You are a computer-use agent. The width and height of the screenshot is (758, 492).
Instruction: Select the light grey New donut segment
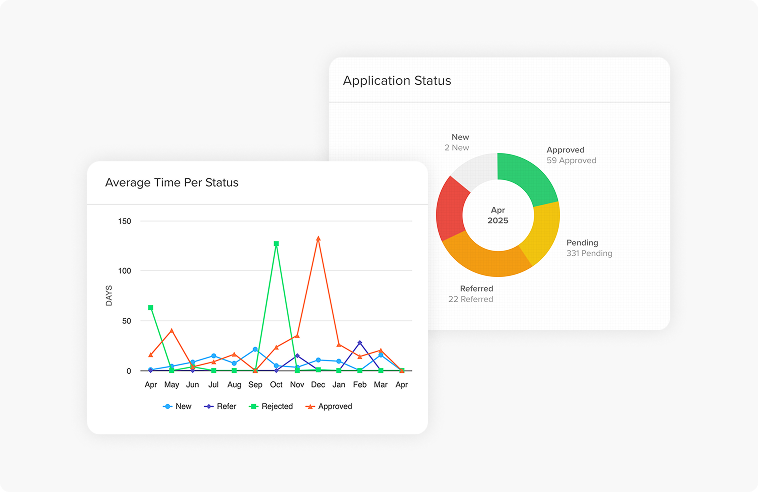(x=476, y=169)
